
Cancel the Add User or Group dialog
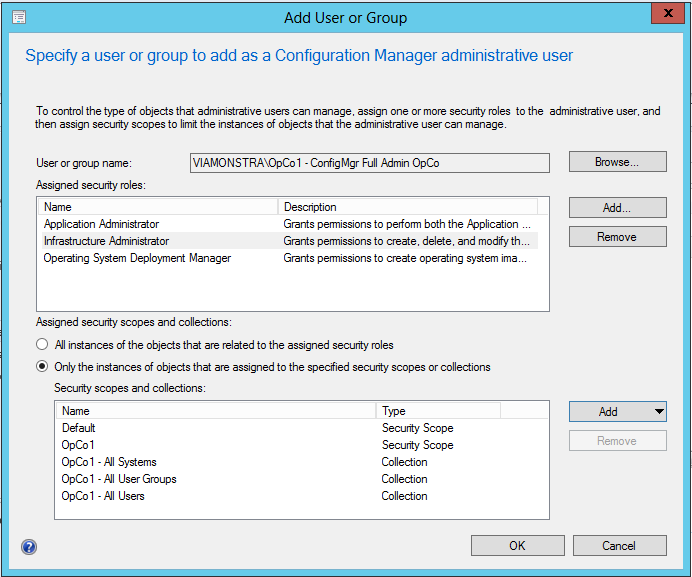click(x=620, y=546)
